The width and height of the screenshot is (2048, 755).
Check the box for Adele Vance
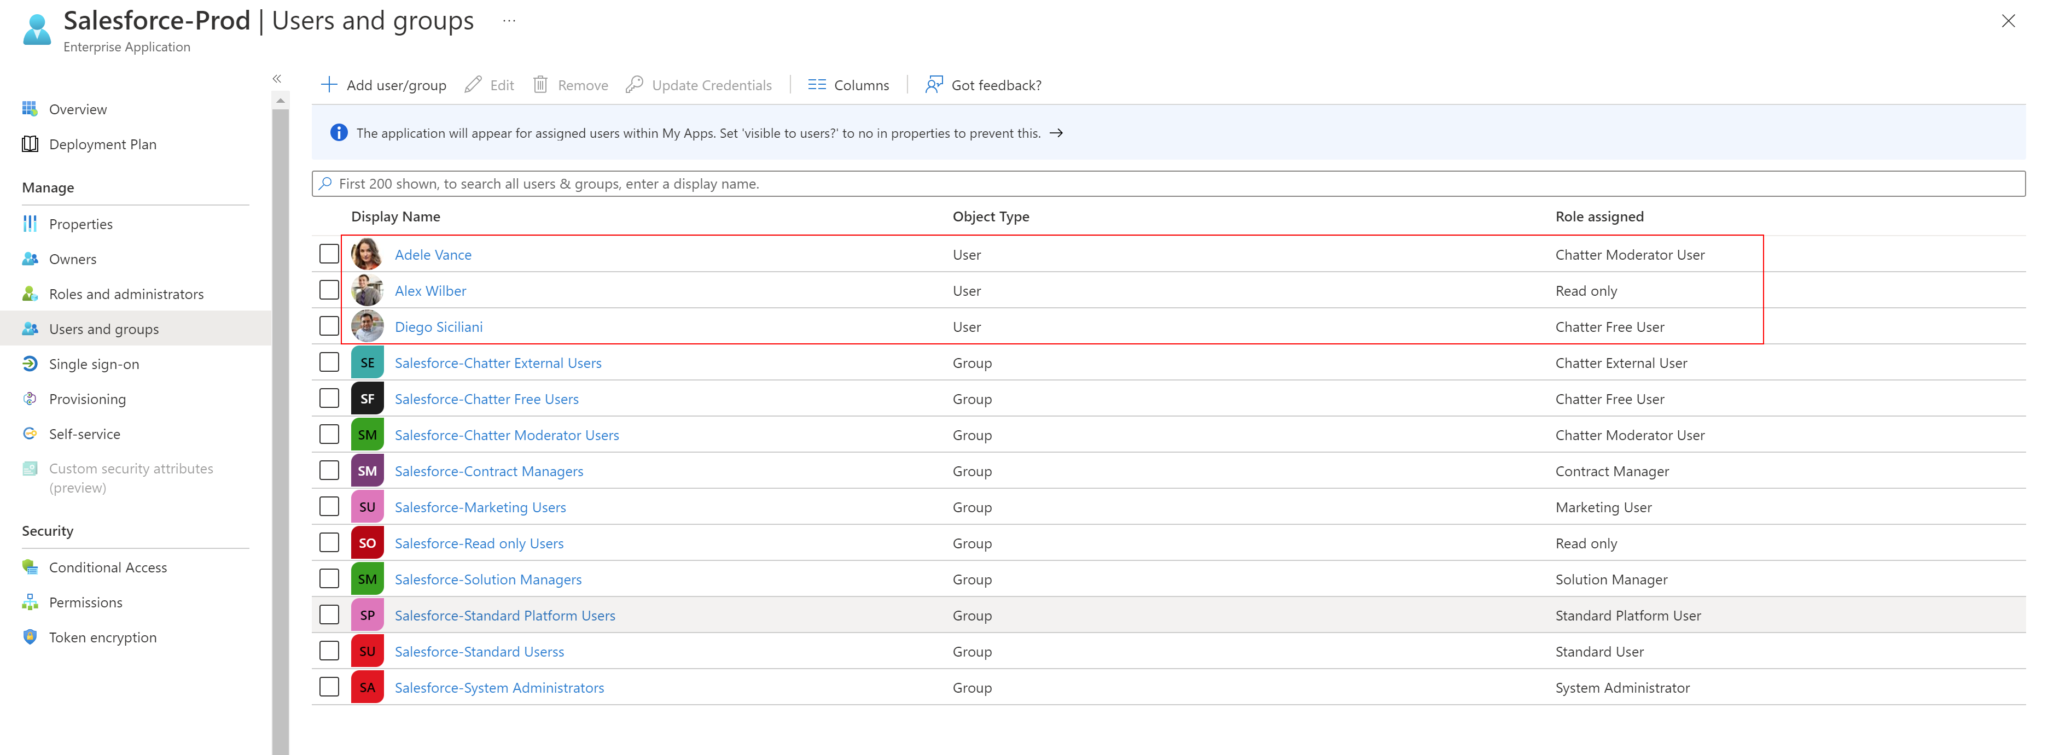coord(329,254)
